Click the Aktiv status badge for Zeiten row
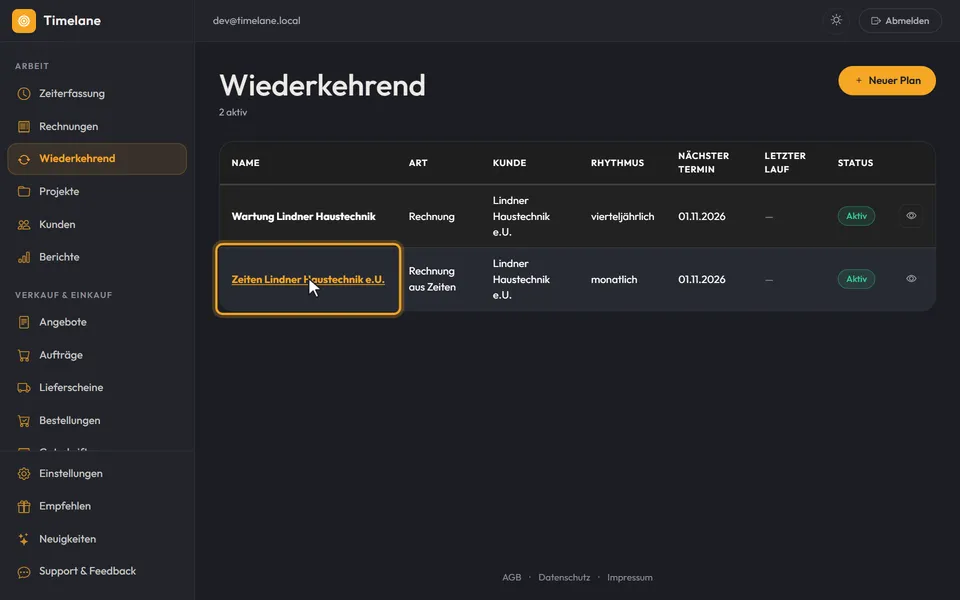This screenshot has height=600, width=960. click(856, 279)
